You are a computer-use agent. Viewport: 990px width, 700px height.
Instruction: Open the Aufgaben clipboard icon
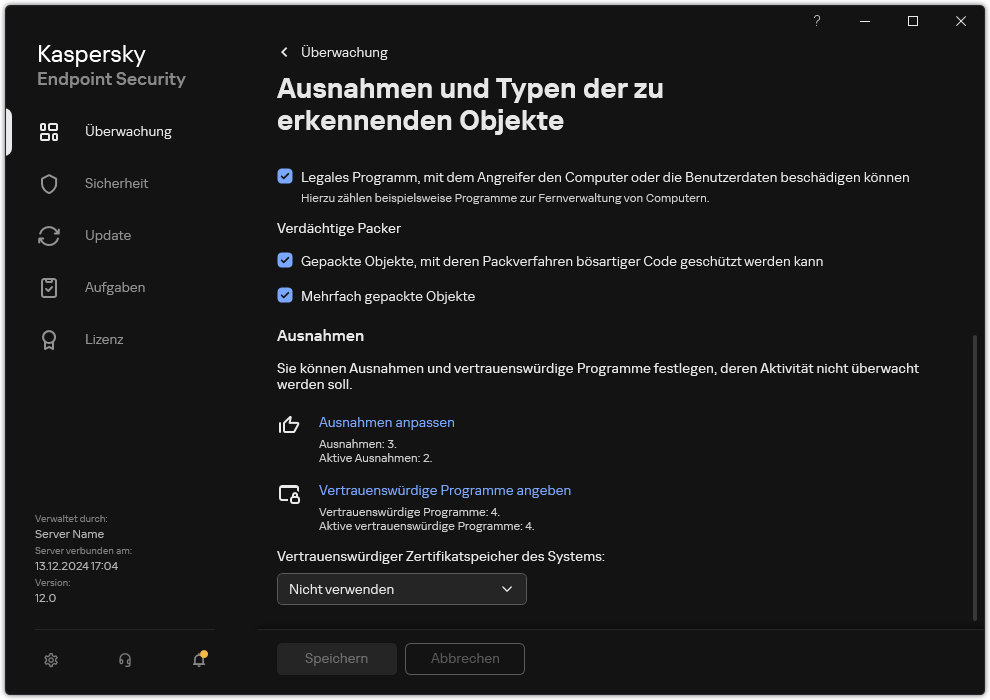click(x=49, y=287)
